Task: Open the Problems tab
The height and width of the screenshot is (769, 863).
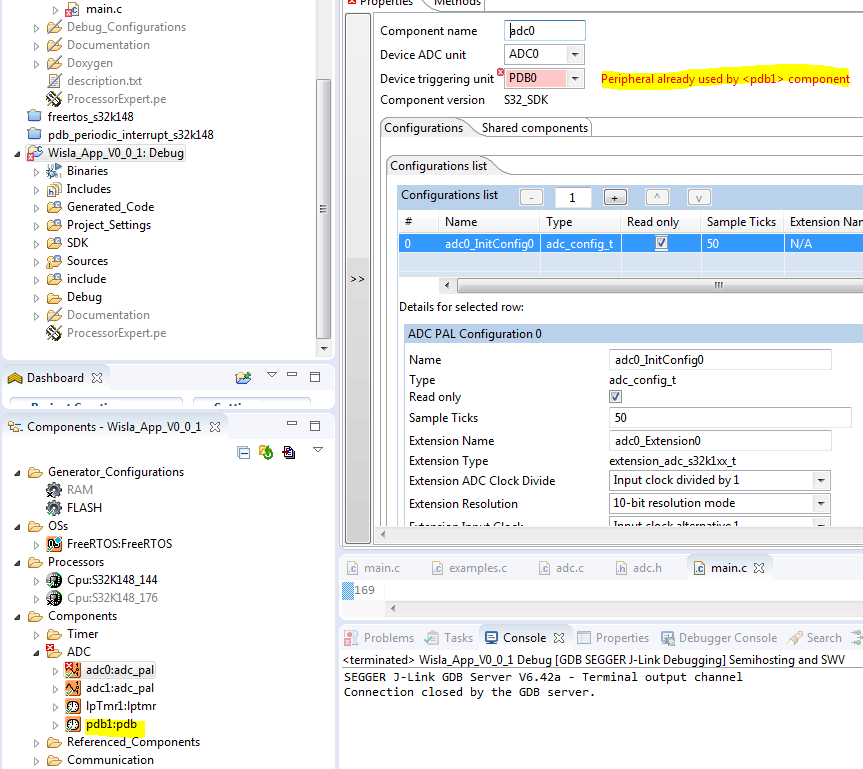Action: (379, 637)
